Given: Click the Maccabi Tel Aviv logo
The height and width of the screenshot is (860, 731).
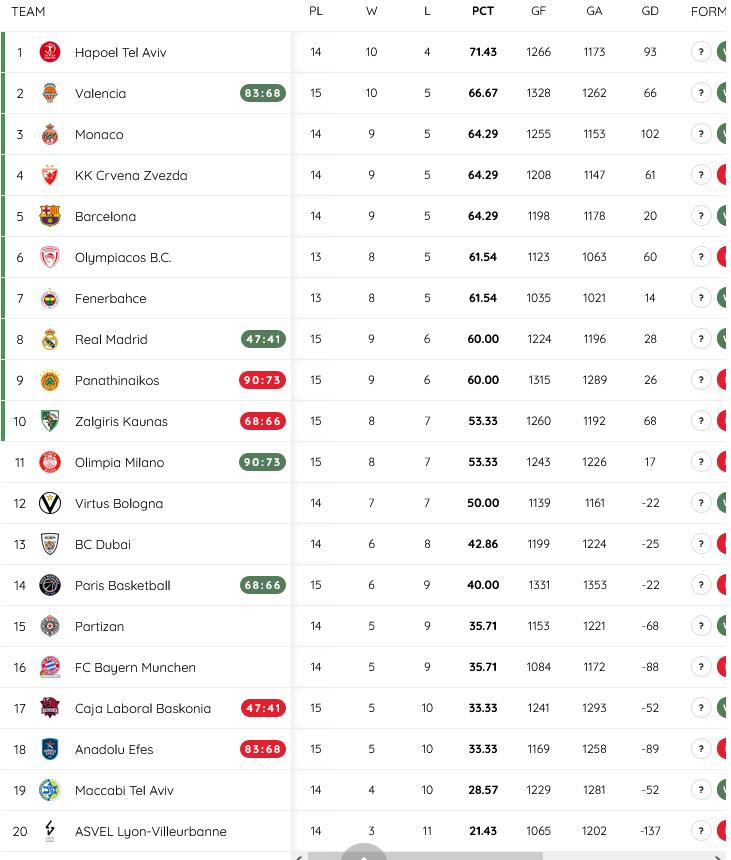Looking at the screenshot, I should point(50,790).
